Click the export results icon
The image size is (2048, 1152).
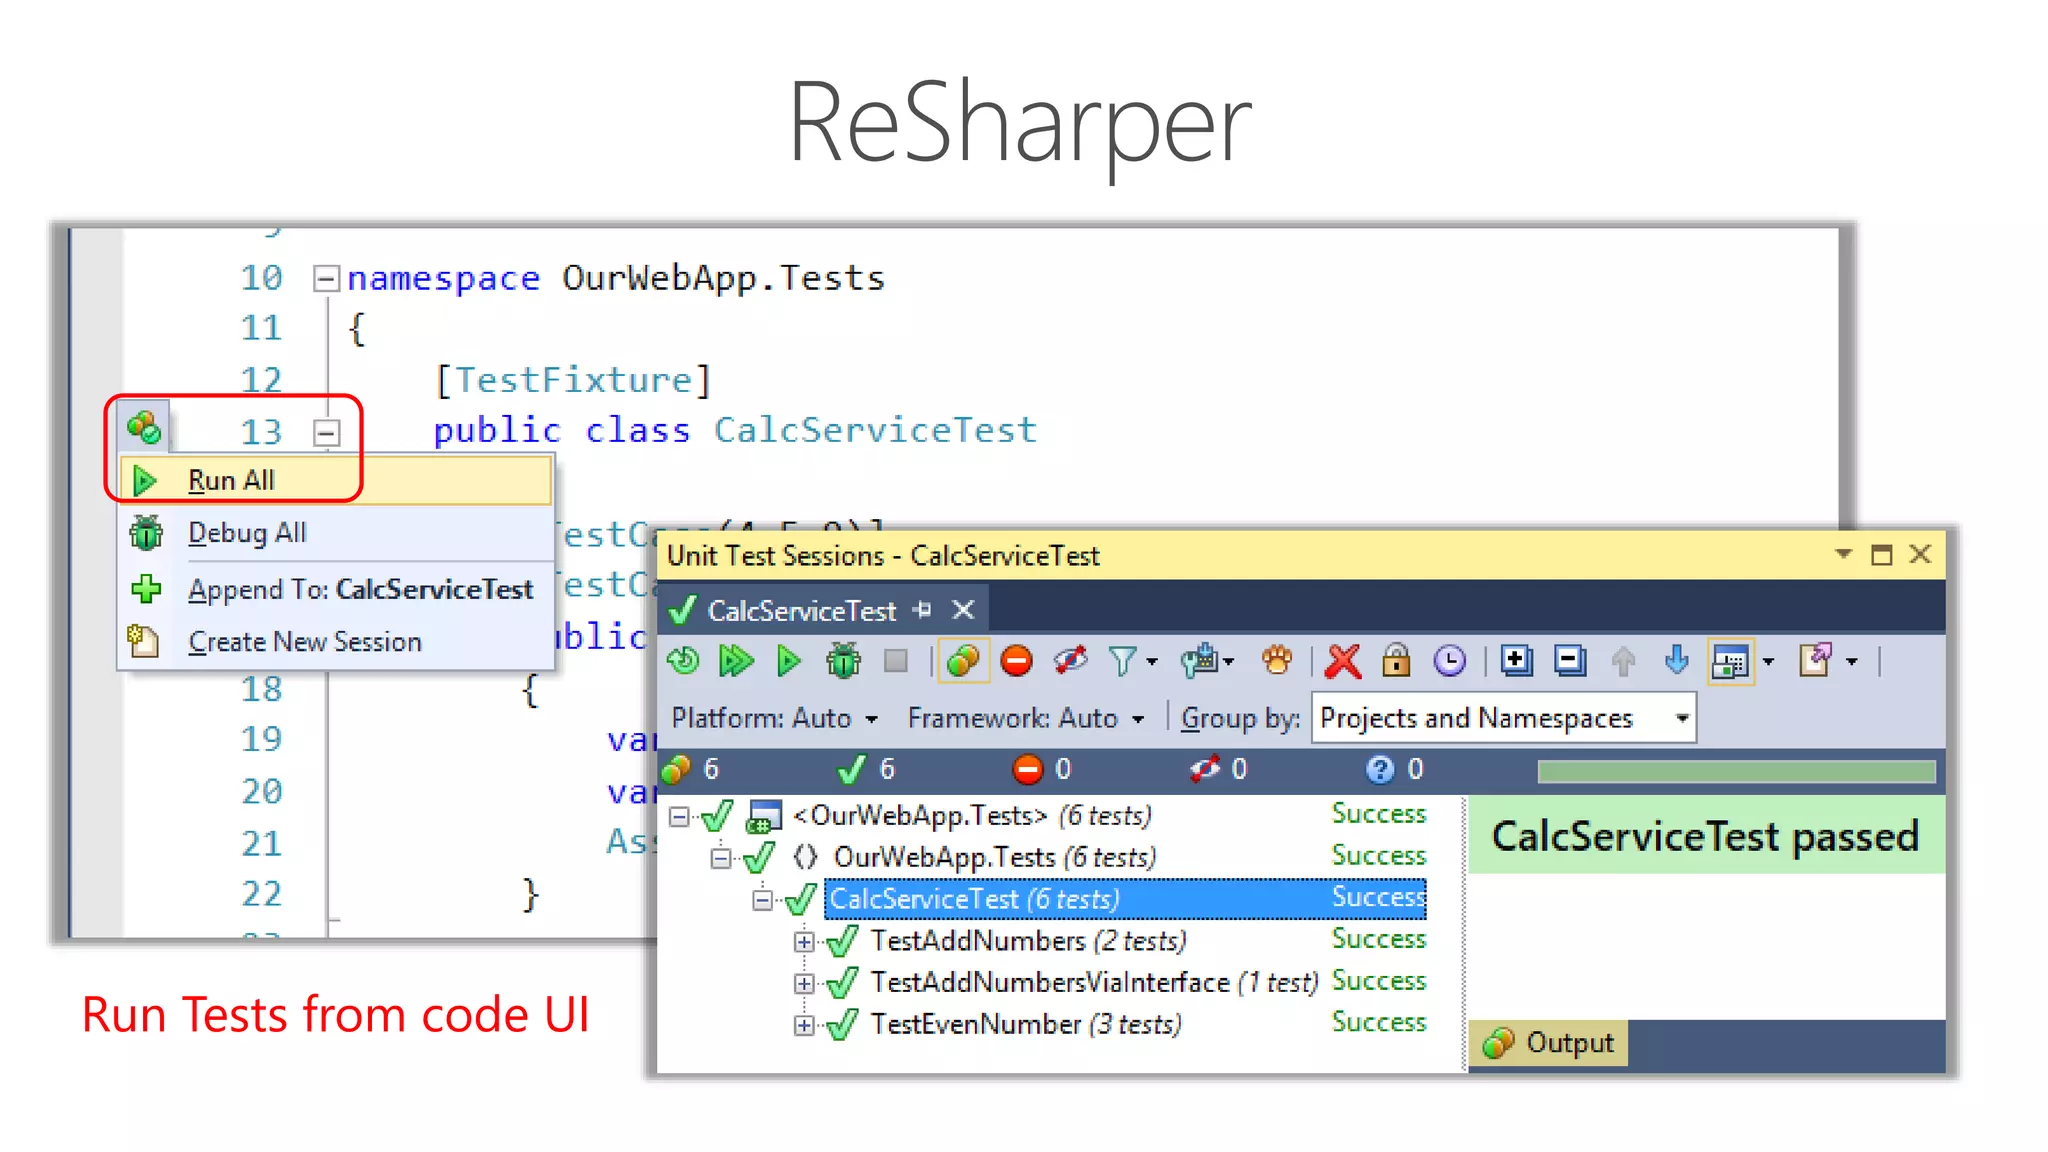pos(1815,661)
